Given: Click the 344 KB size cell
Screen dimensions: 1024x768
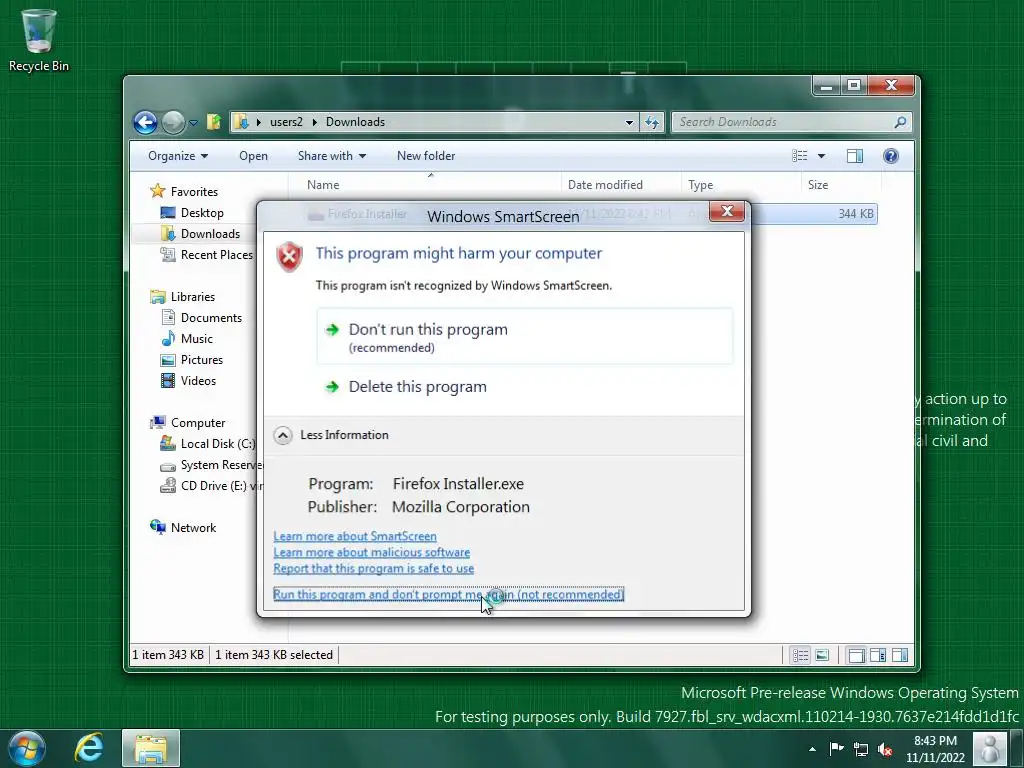Looking at the screenshot, I should 856,214.
